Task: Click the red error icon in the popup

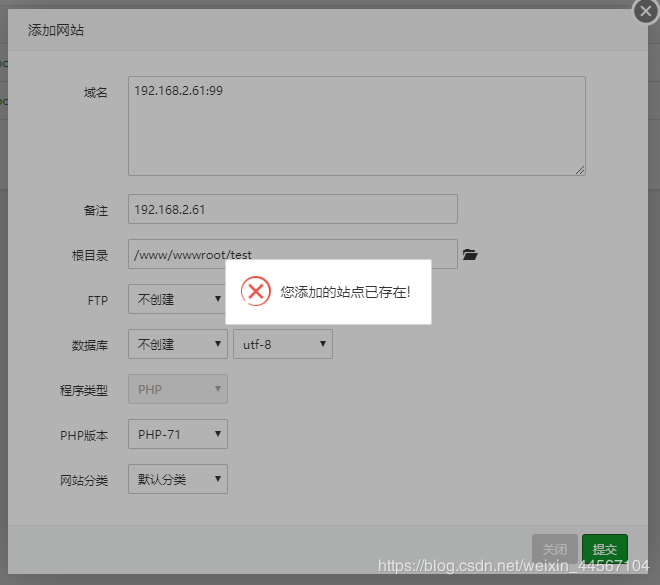Action: tap(255, 291)
